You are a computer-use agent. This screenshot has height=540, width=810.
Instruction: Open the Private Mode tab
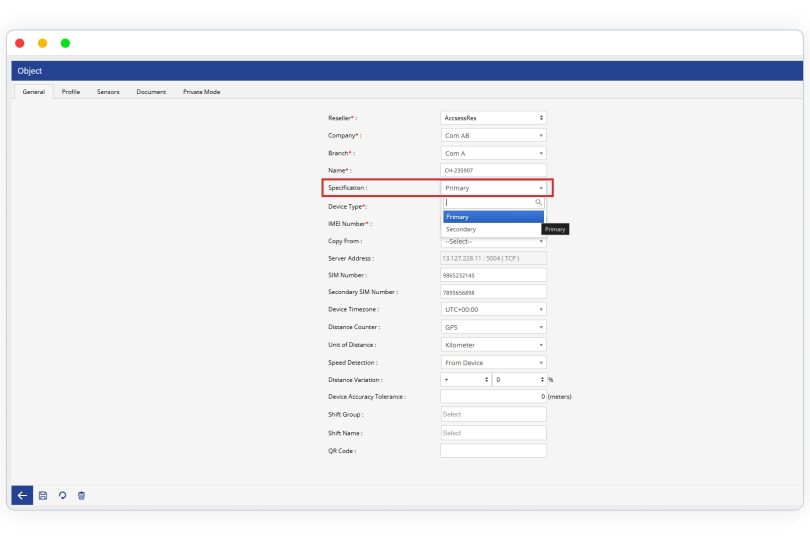(201, 92)
